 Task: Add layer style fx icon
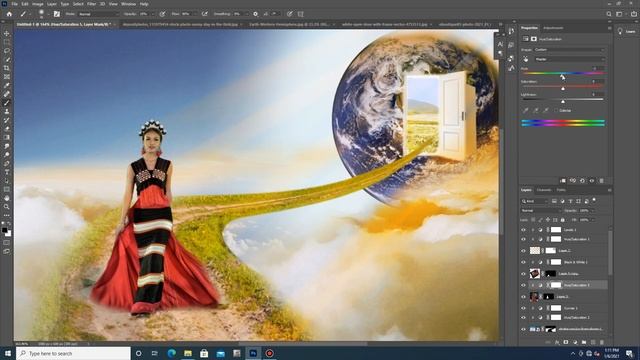(x=557, y=342)
